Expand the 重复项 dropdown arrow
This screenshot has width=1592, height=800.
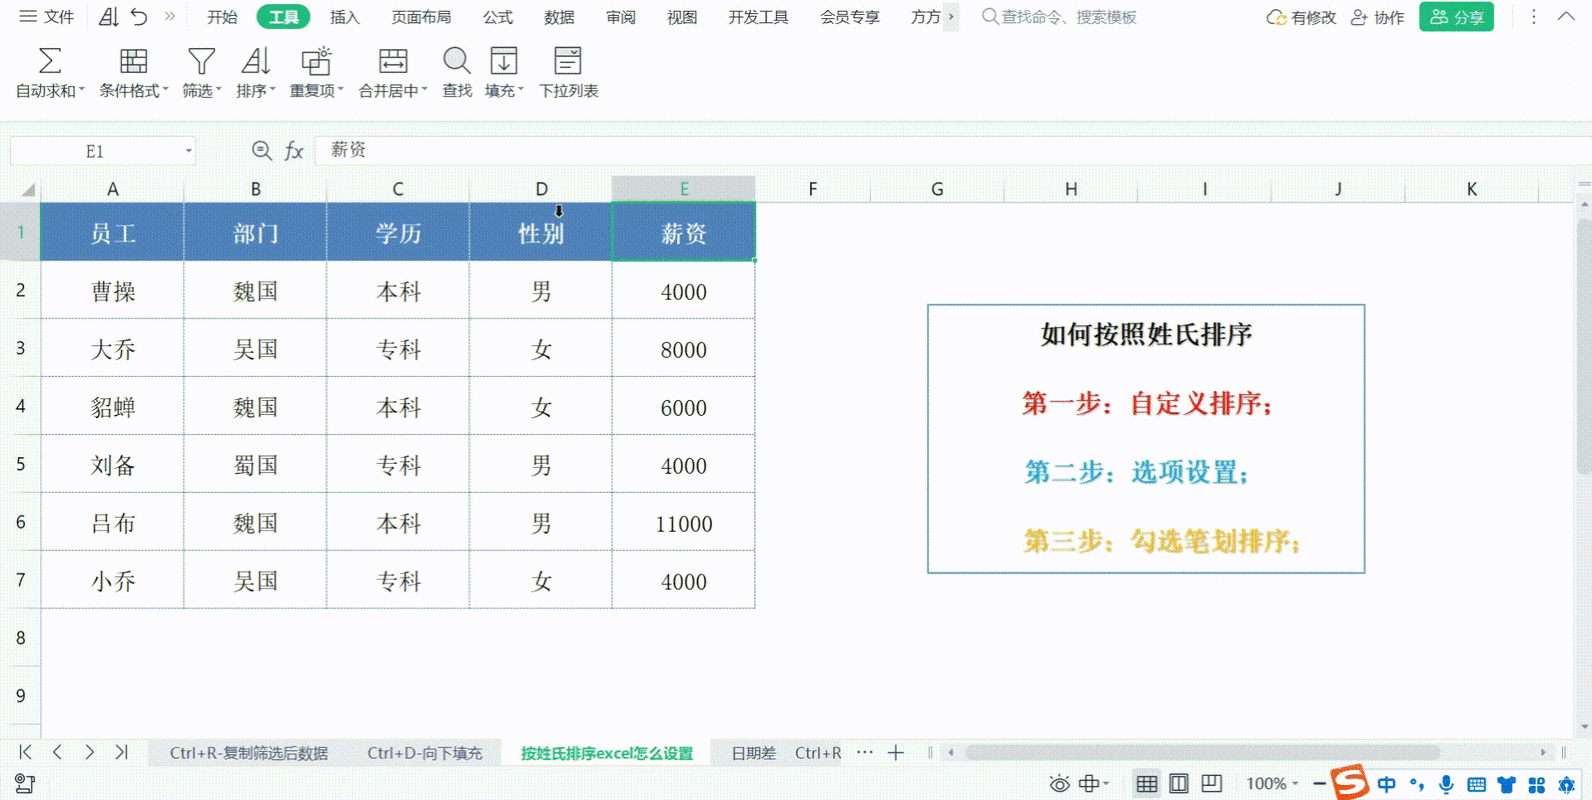click(x=340, y=91)
